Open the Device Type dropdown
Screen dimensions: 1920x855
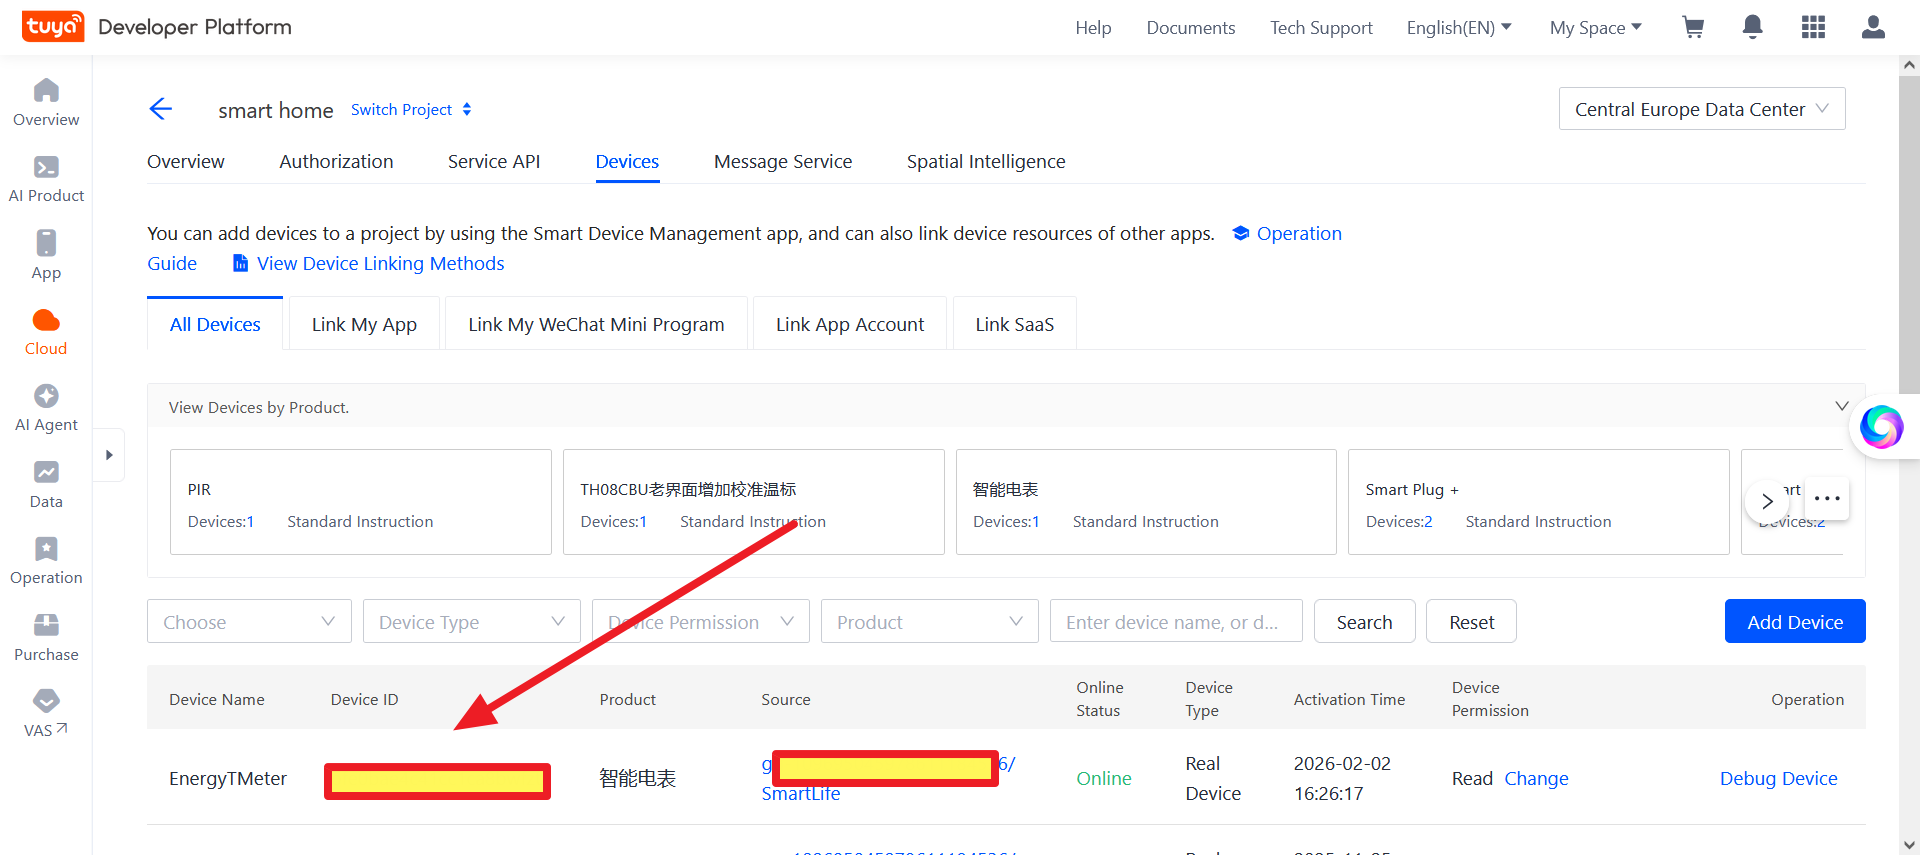(x=471, y=622)
